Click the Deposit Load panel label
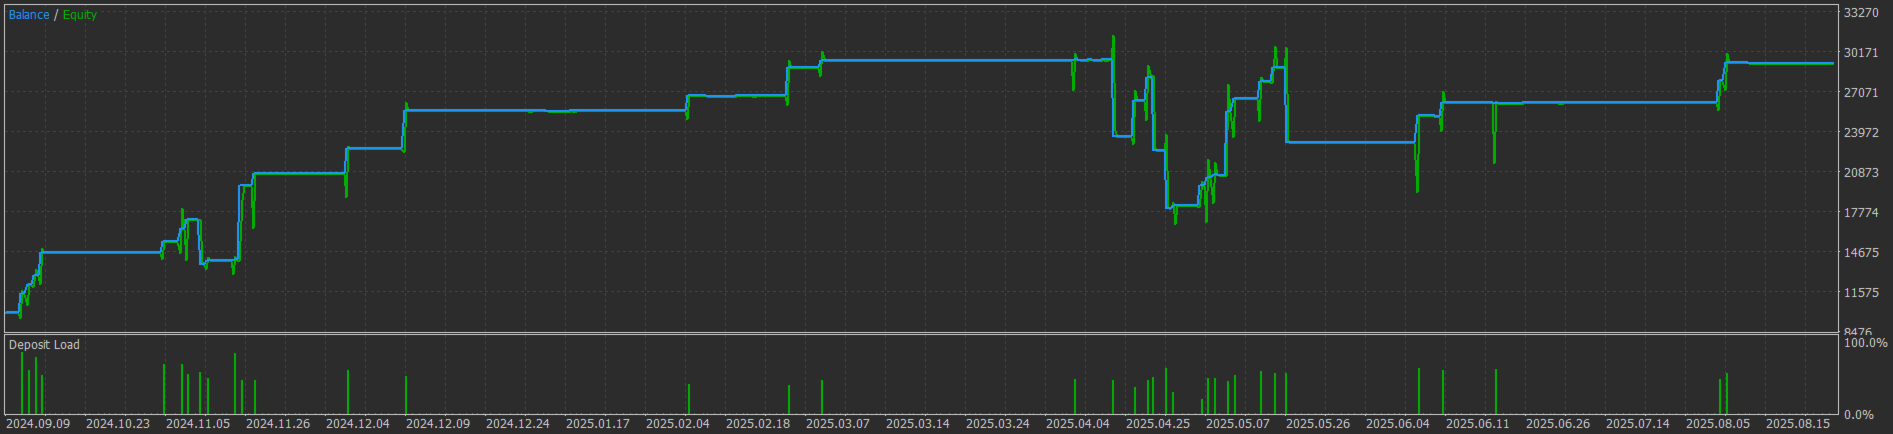The width and height of the screenshot is (1893, 434). (x=44, y=345)
